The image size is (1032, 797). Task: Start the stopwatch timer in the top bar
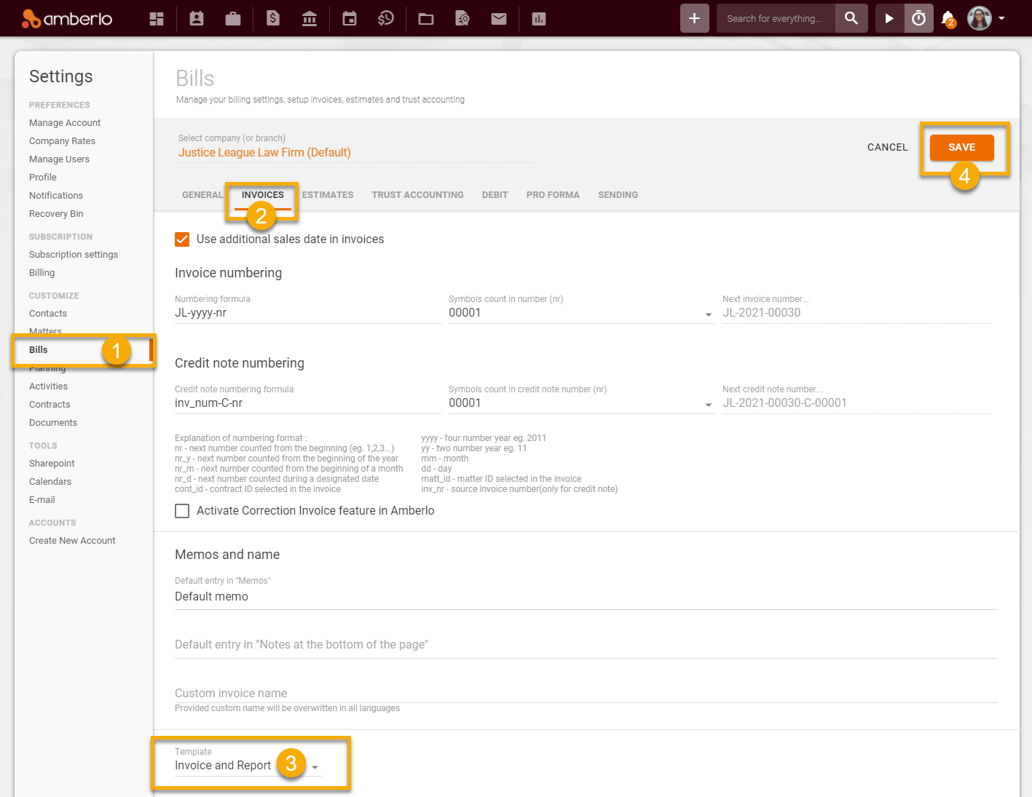(918, 18)
